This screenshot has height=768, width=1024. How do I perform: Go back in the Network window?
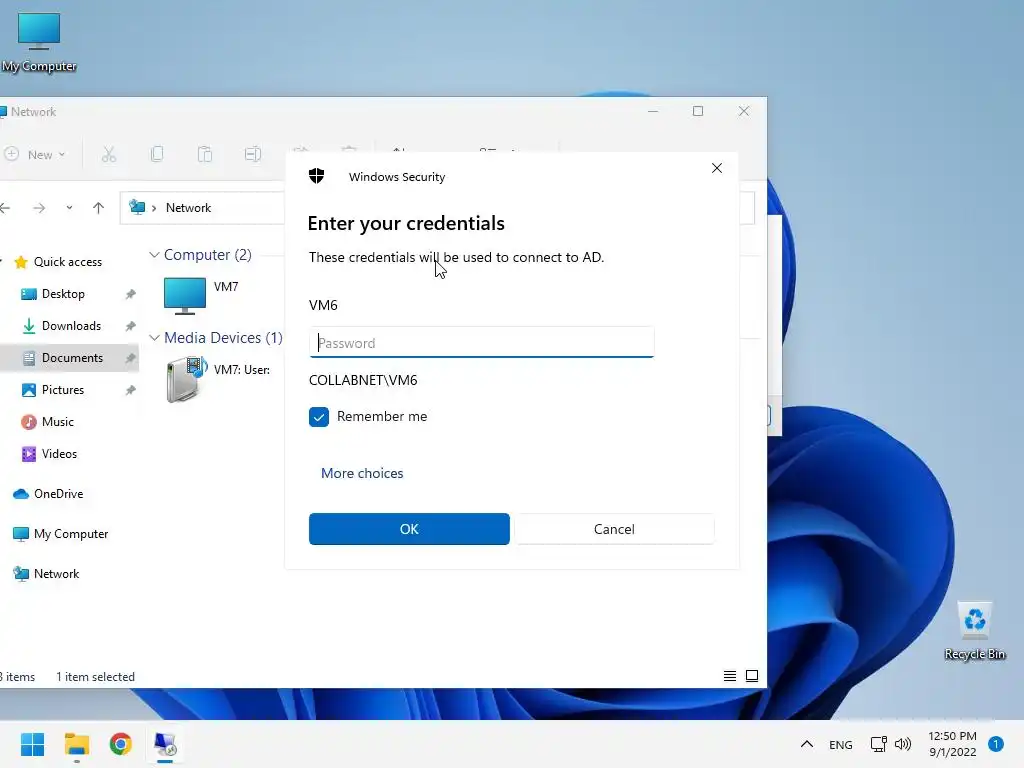click(x=5, y=208)
